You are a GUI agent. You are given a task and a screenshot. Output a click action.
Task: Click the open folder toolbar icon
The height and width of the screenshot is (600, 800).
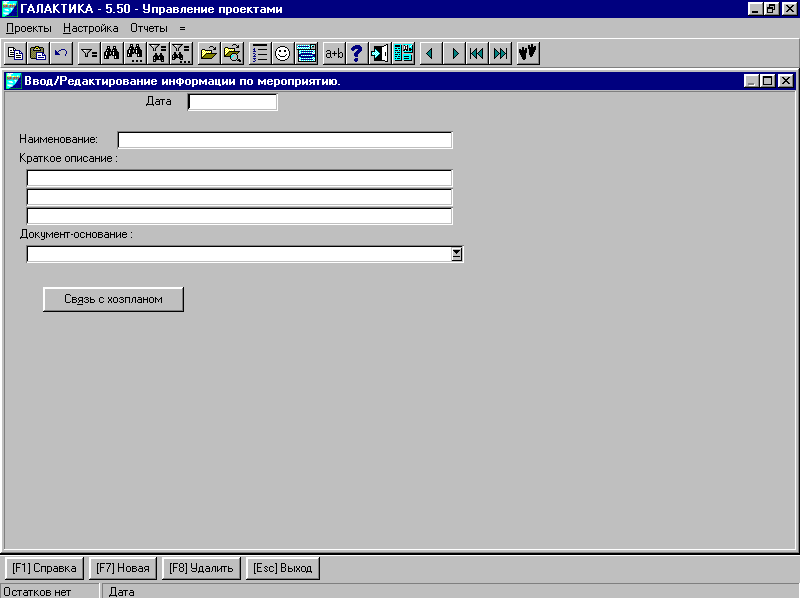point(209,53)
